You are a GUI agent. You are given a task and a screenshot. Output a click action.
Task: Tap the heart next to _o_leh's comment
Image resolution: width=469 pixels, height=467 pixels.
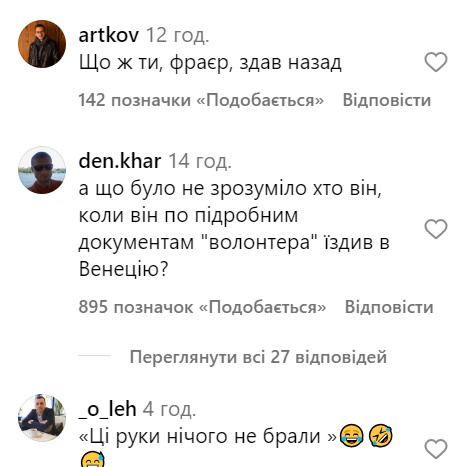[435, 449]
